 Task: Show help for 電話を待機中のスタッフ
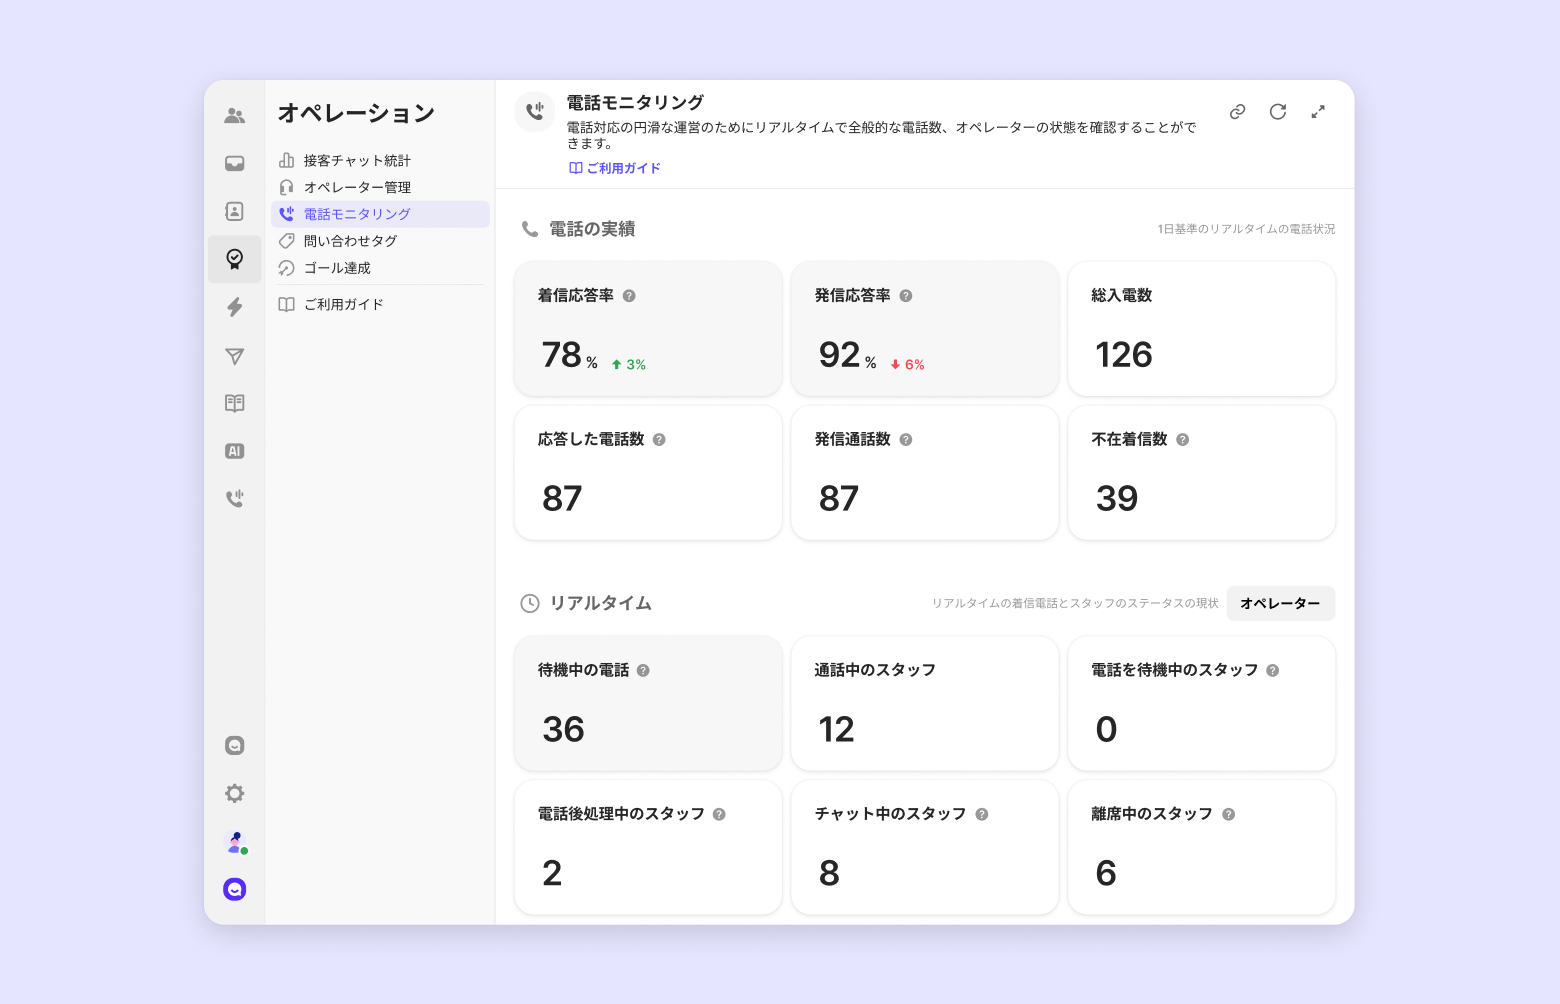pyautogui.click(x=1273, y=671)
